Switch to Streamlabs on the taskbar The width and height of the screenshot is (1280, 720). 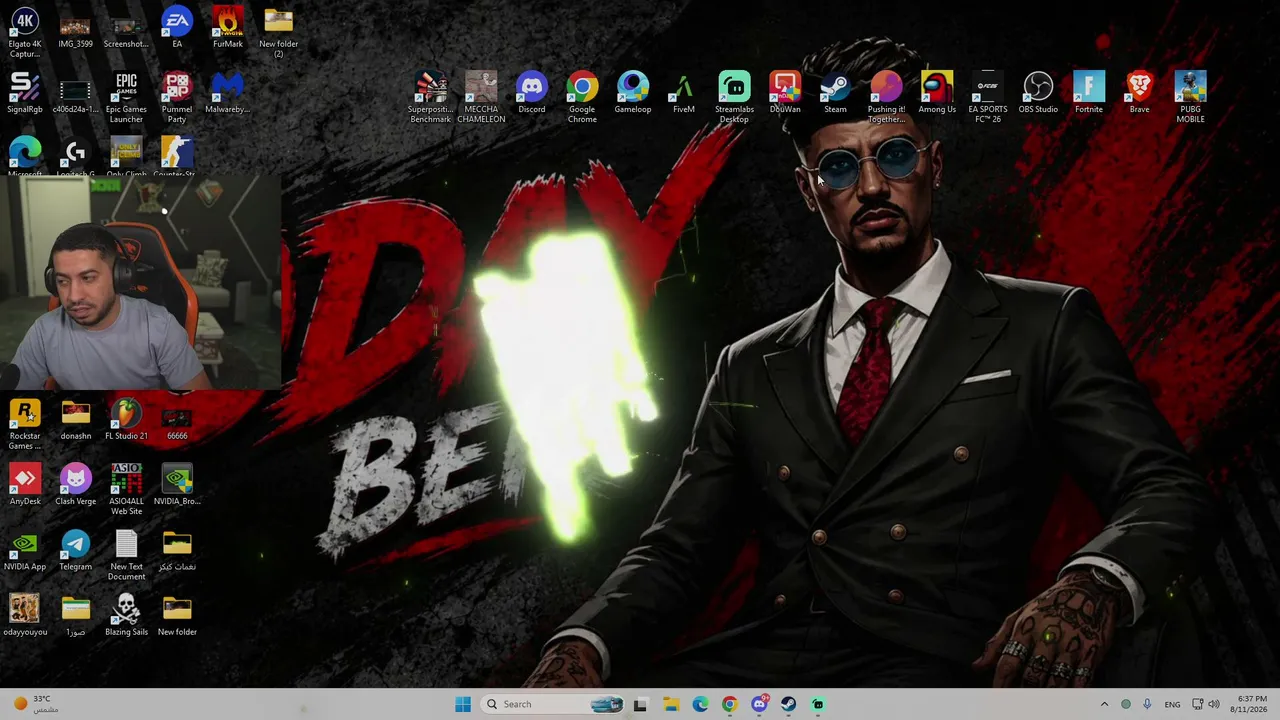[818, 704]
